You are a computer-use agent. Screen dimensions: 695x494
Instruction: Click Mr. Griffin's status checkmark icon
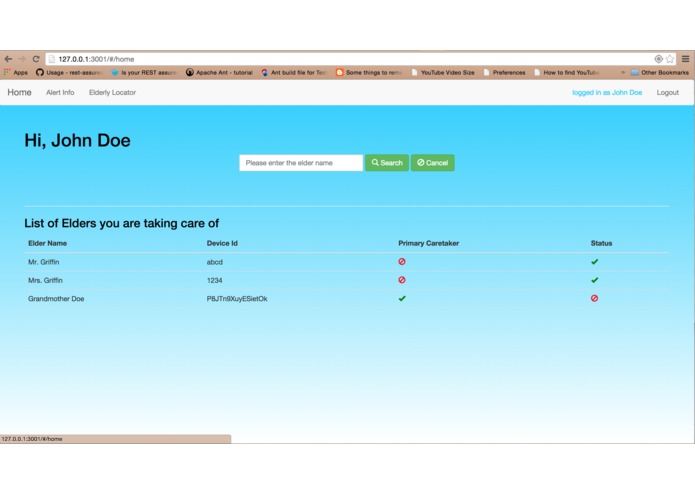594,261
